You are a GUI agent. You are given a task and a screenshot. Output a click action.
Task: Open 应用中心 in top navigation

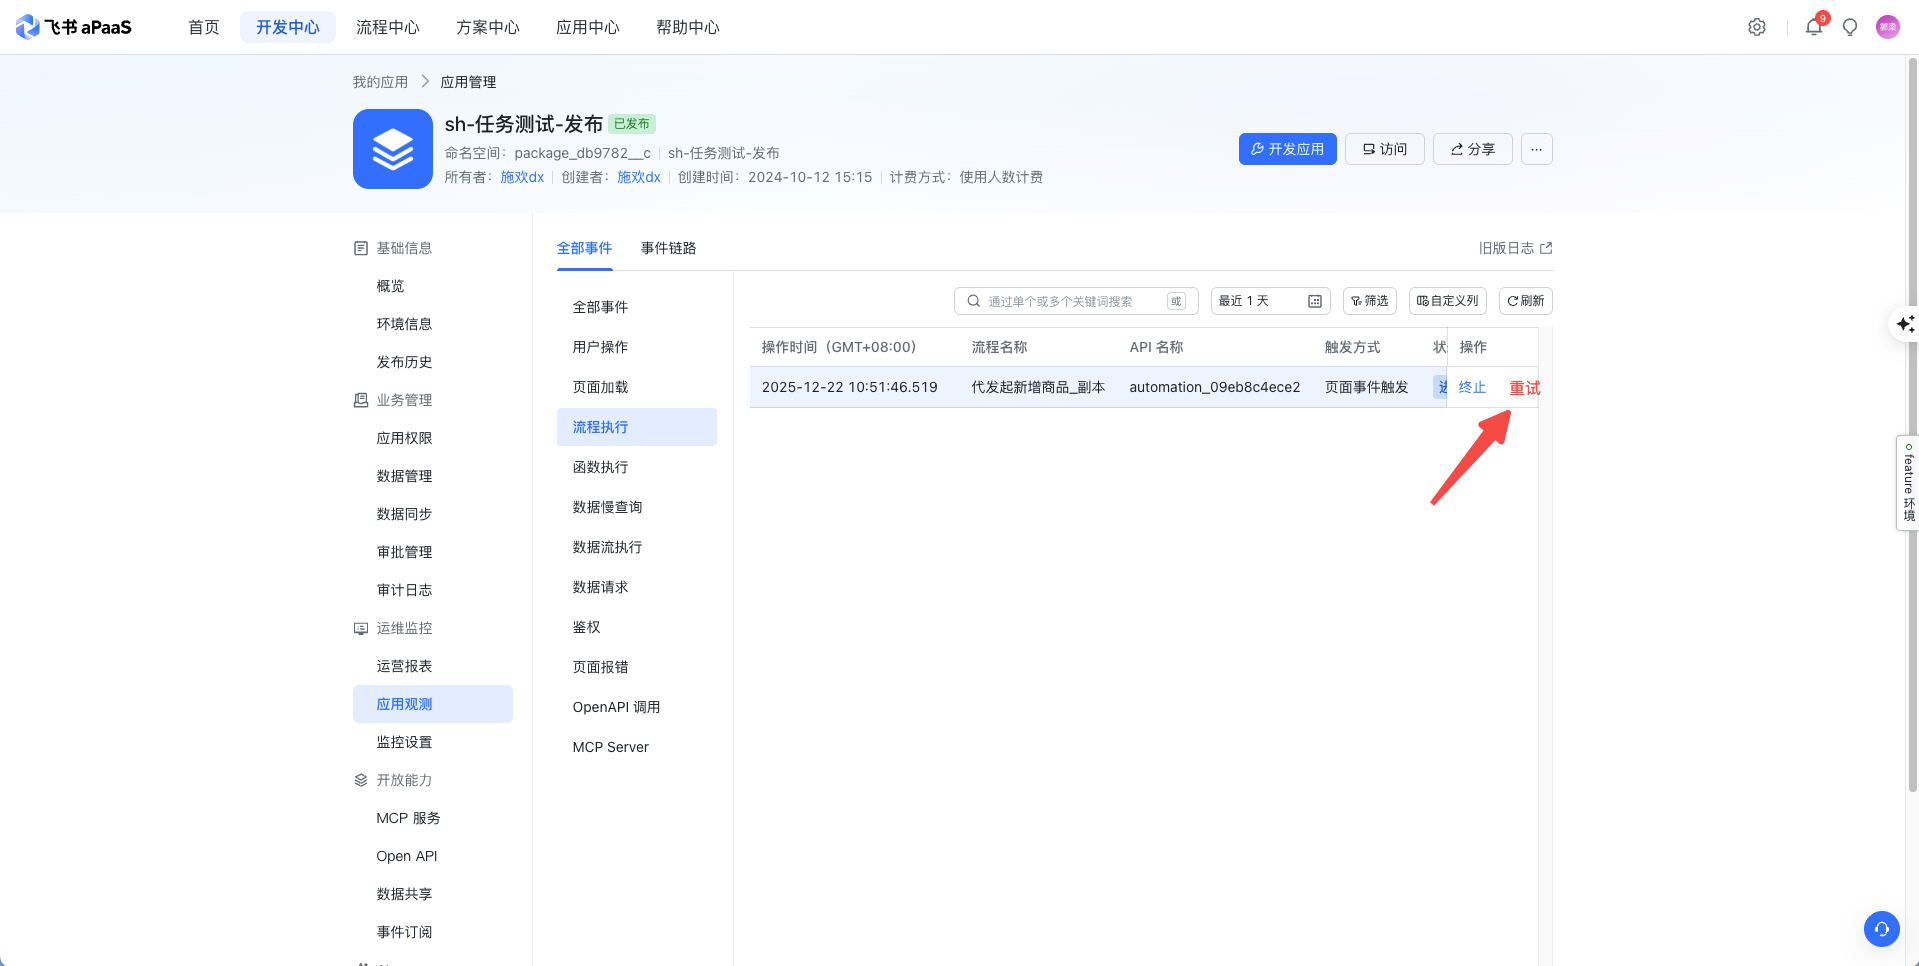coord(588,27)
